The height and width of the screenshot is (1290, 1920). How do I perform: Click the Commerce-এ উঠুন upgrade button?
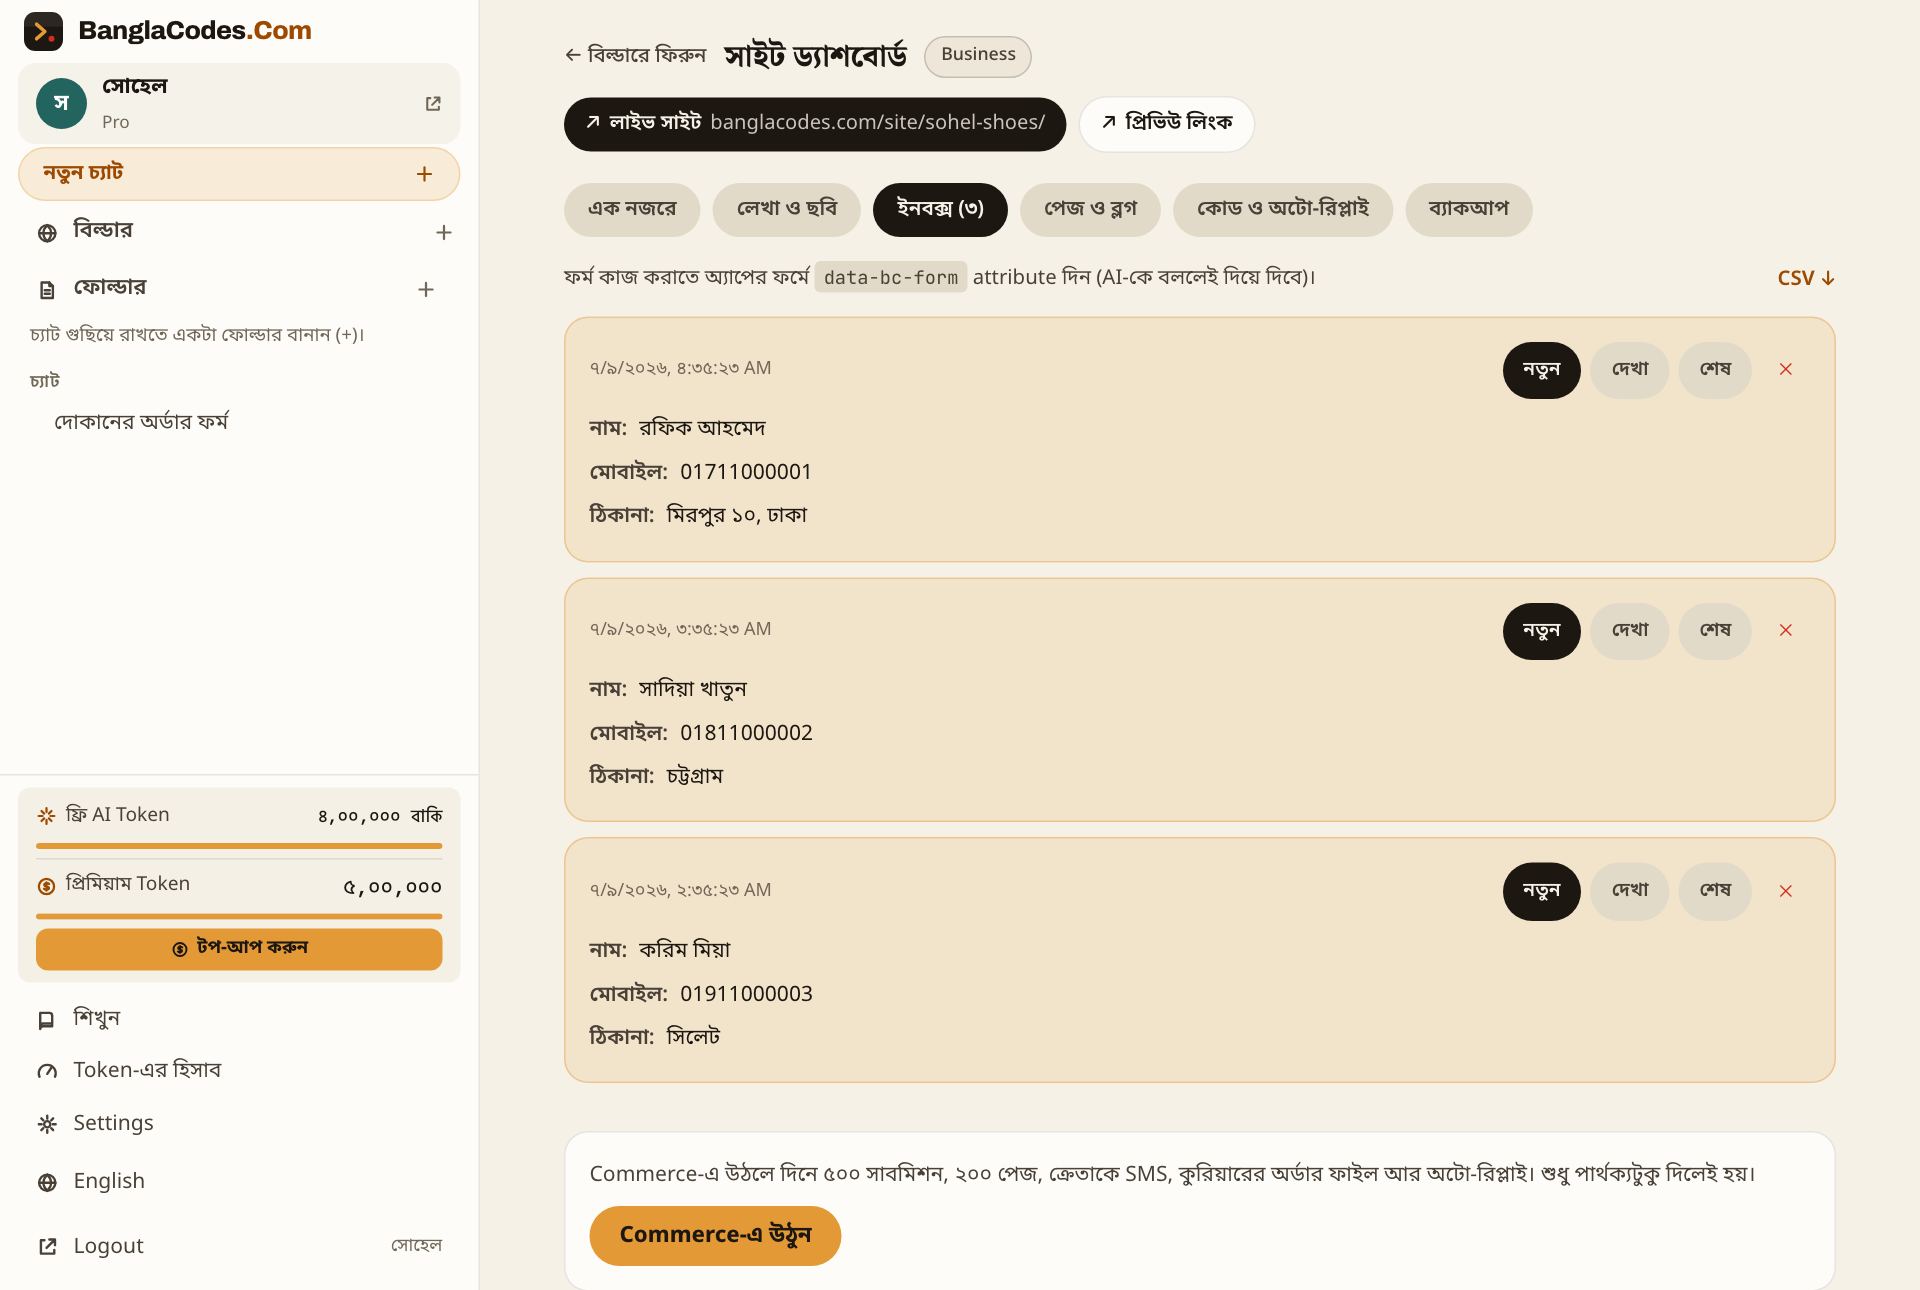[715, 1236]
